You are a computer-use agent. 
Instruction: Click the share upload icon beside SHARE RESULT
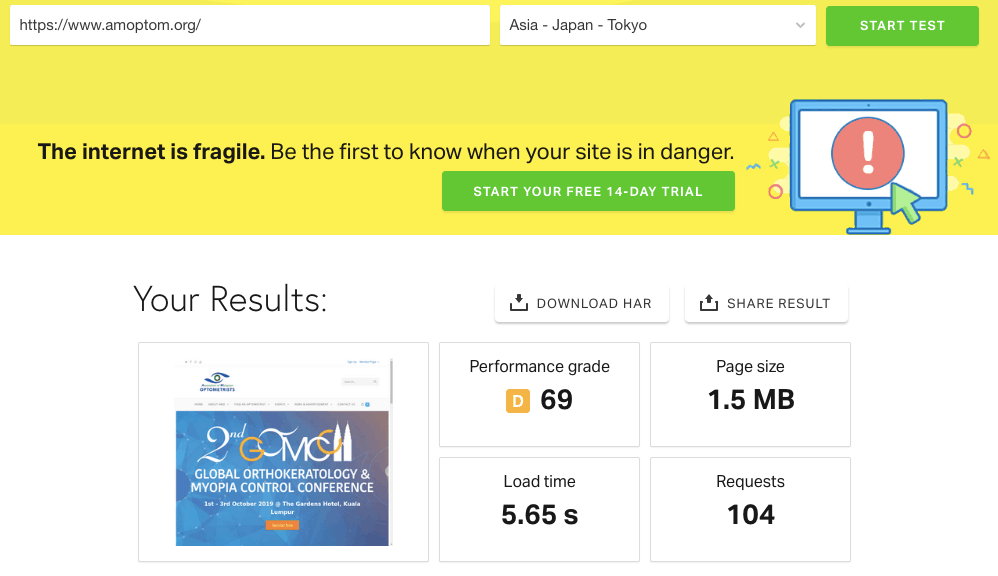[x=709, y=303]
